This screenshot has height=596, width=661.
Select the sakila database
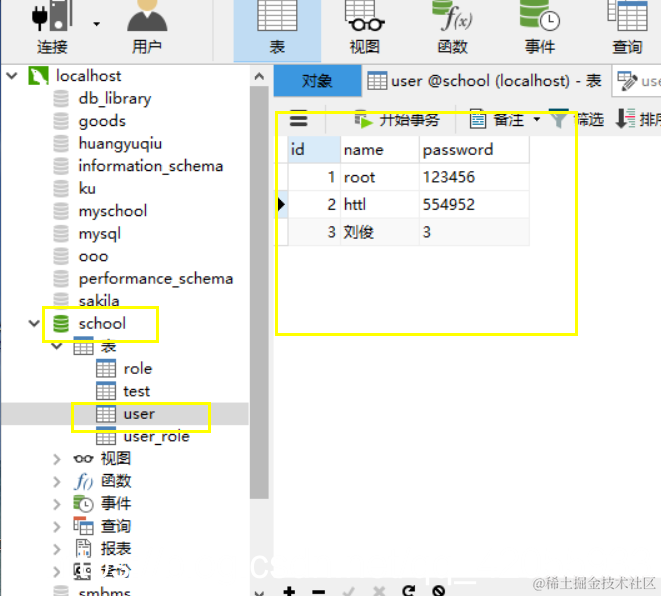pyautogui.click(x=99, y=301)
